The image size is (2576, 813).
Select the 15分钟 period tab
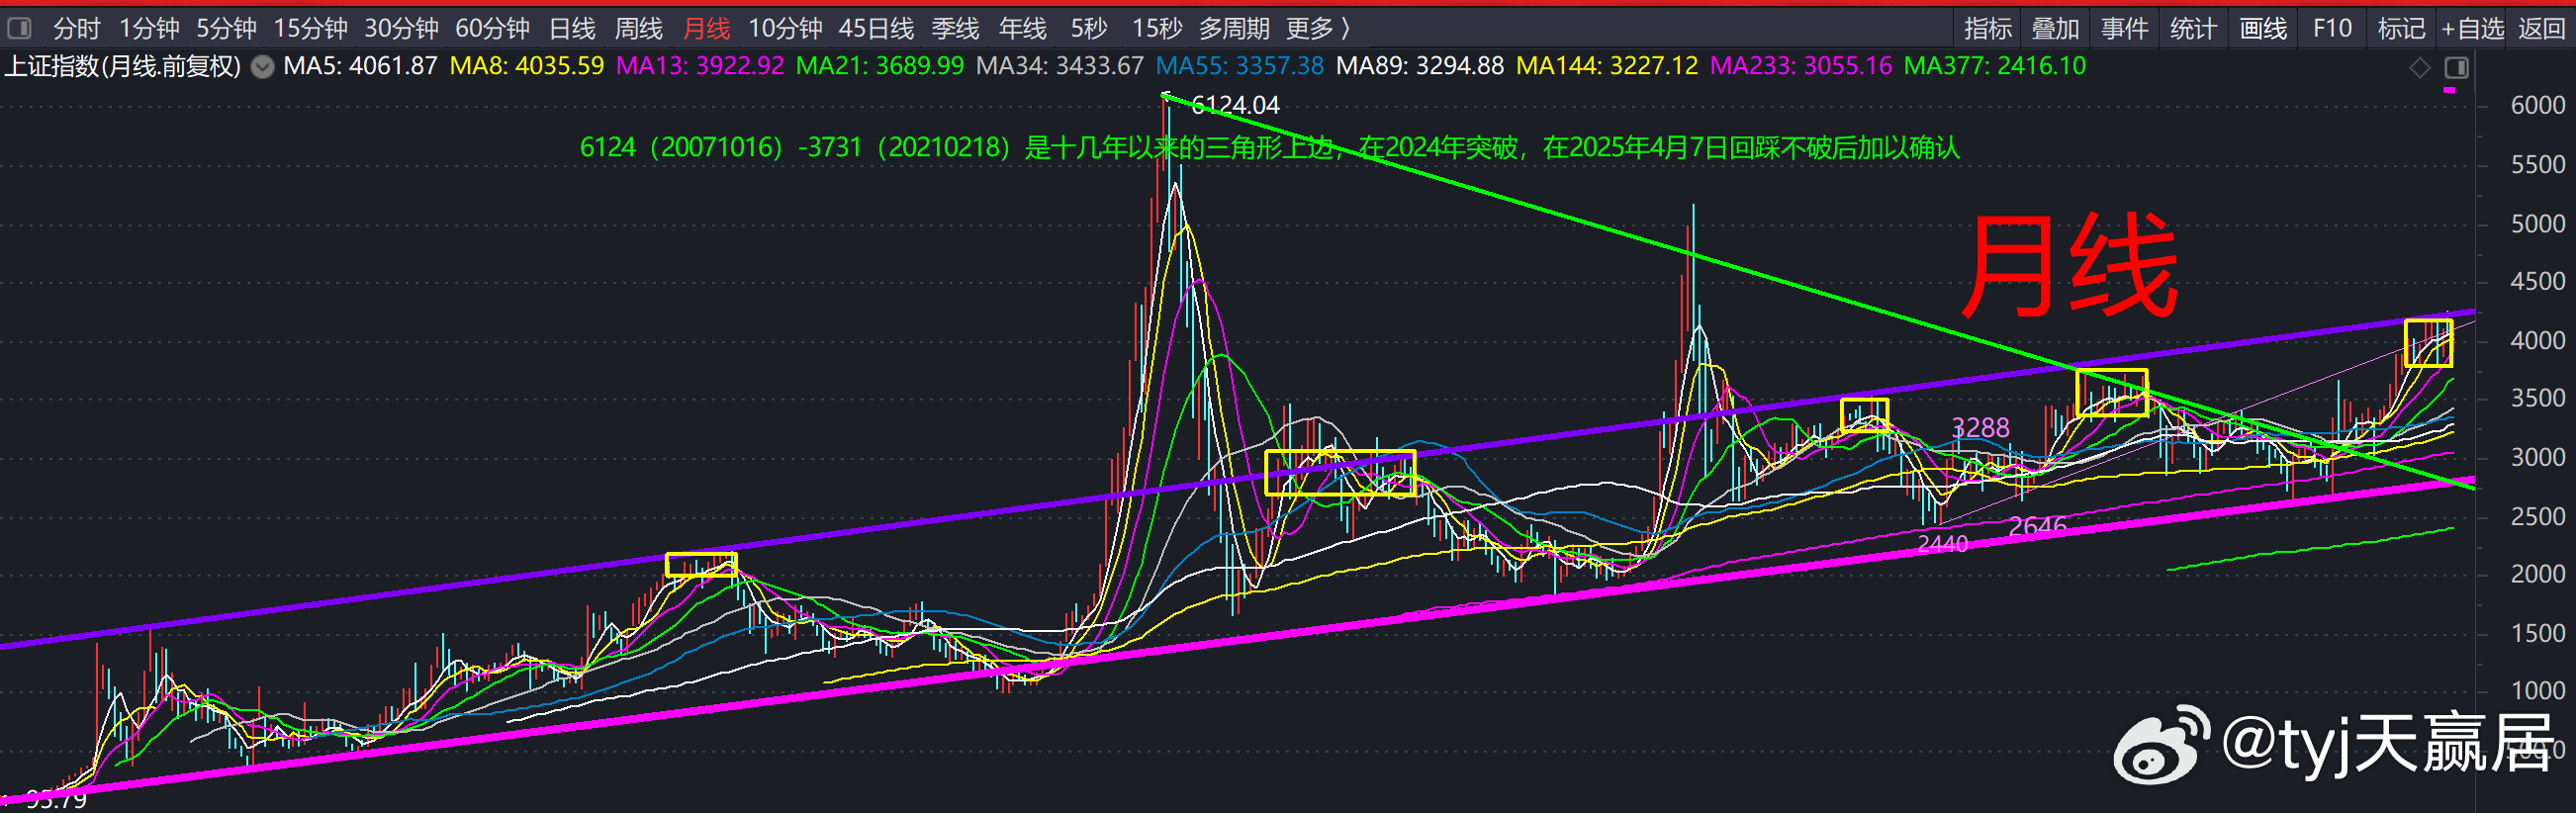pos(311,28)
